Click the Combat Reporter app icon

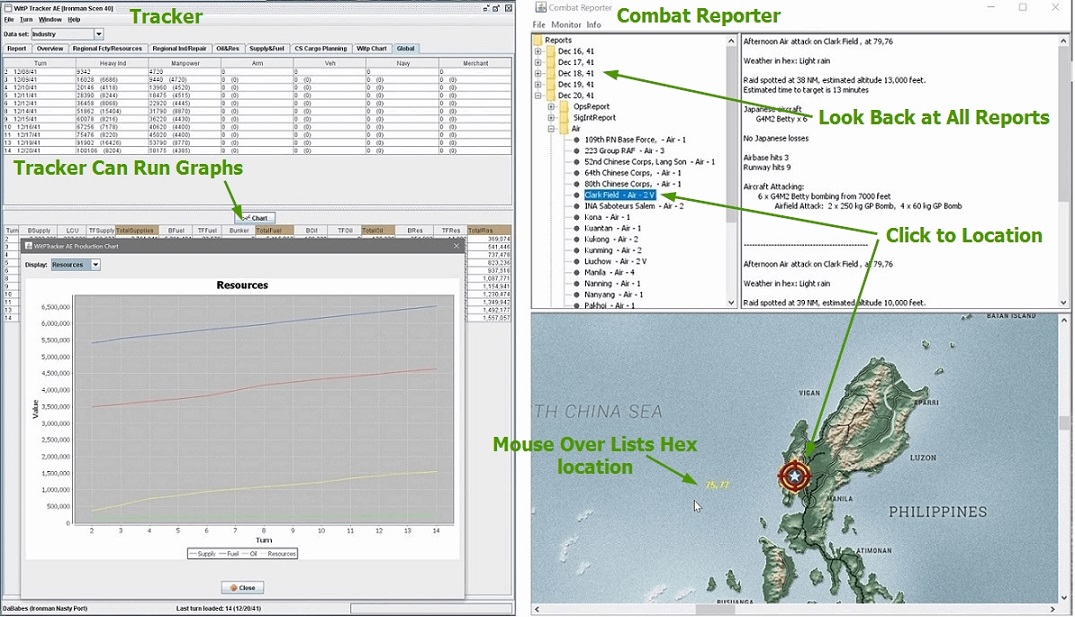click(x=540, y=8)
